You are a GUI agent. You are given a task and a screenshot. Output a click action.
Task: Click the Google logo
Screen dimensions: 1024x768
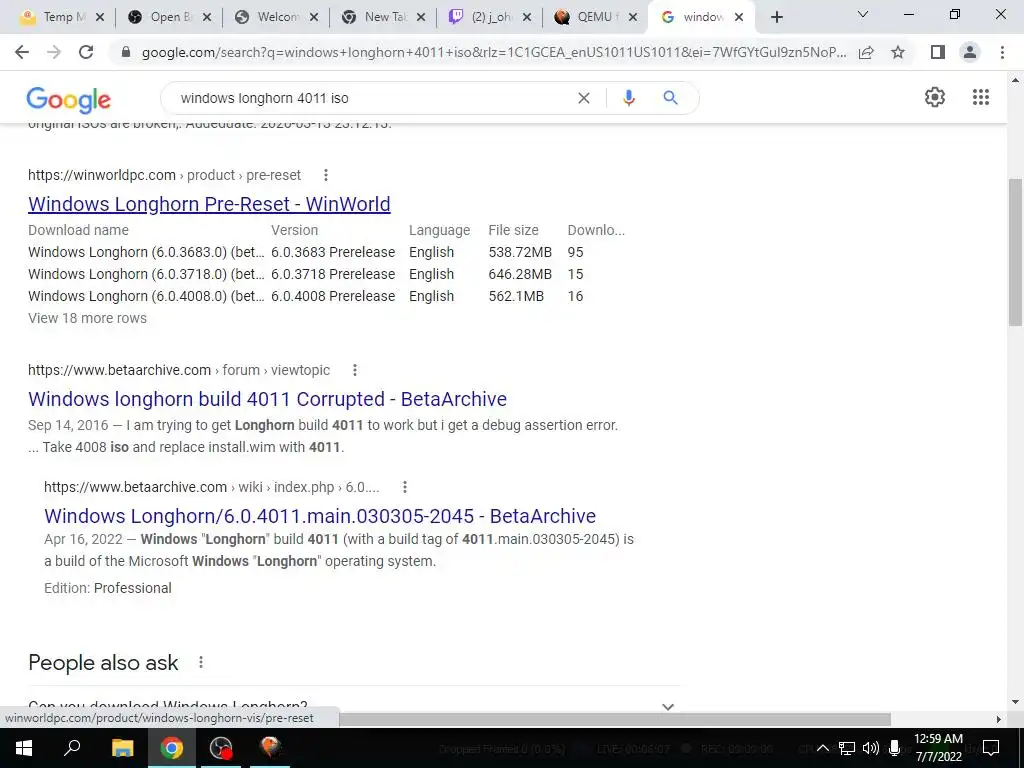(69, 100)
